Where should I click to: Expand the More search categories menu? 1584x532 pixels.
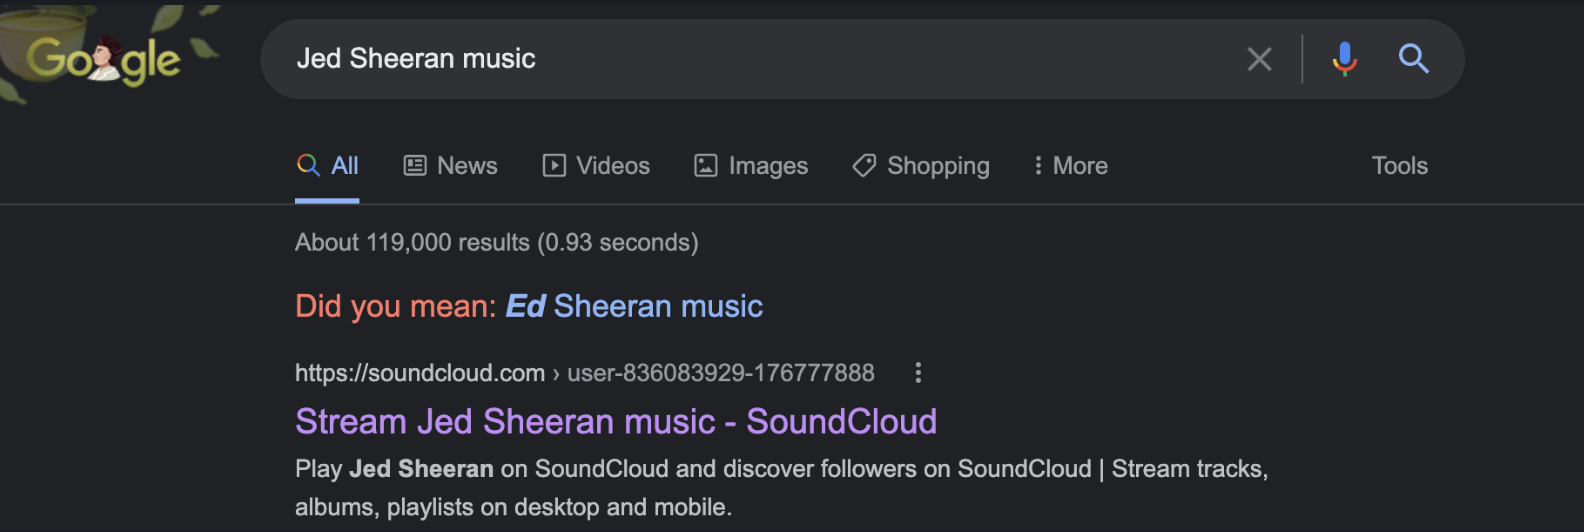[1071, 166]
